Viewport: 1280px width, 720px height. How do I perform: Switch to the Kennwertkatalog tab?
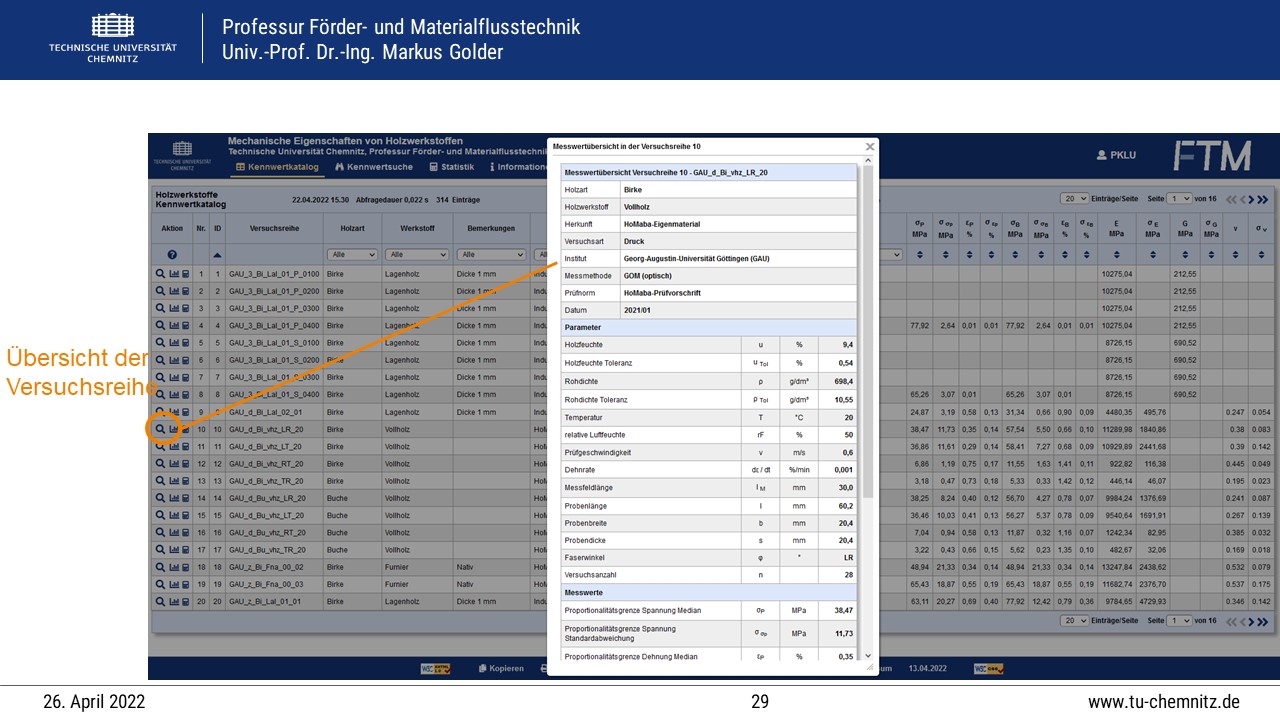pyautogui.click(x=276, y=167)
